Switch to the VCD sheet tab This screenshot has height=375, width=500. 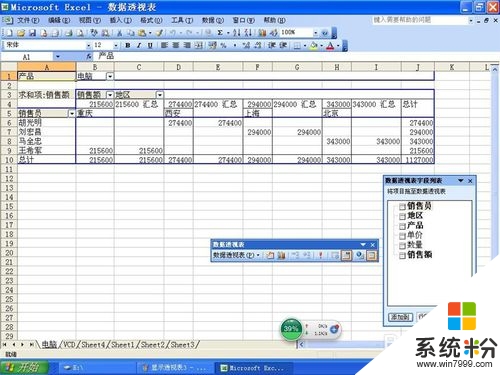[69, 344]
